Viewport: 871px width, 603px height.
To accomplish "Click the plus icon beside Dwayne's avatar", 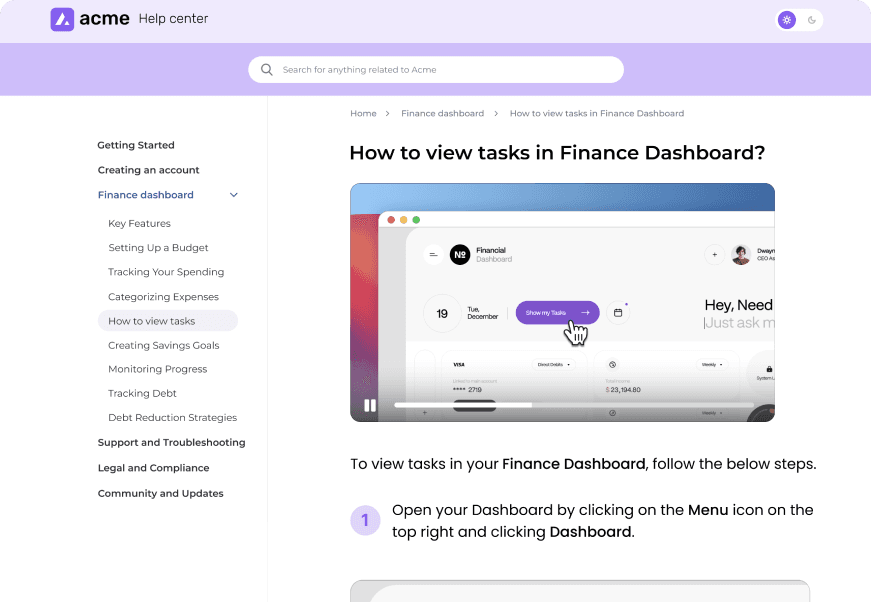I will [714, 254].
